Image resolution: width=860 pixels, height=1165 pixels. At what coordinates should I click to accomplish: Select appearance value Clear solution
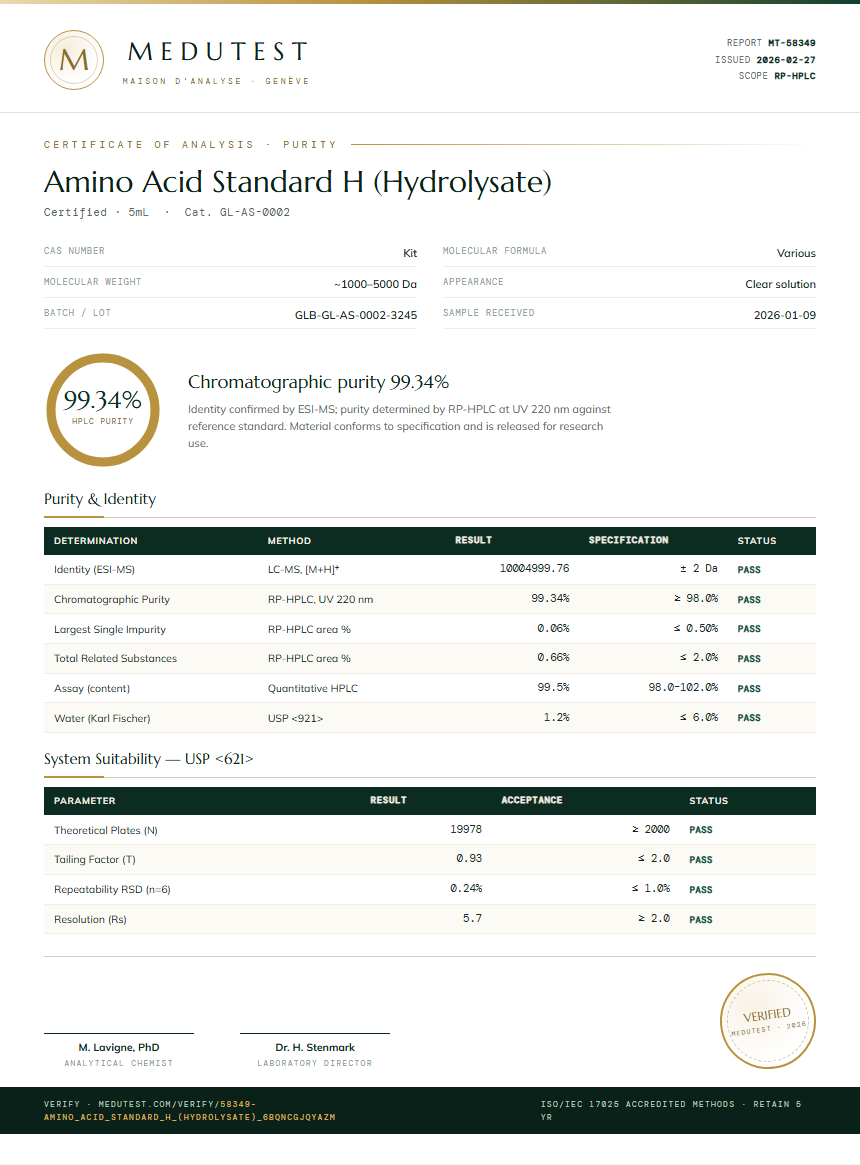pyautogui.click(x=780, y=285)
